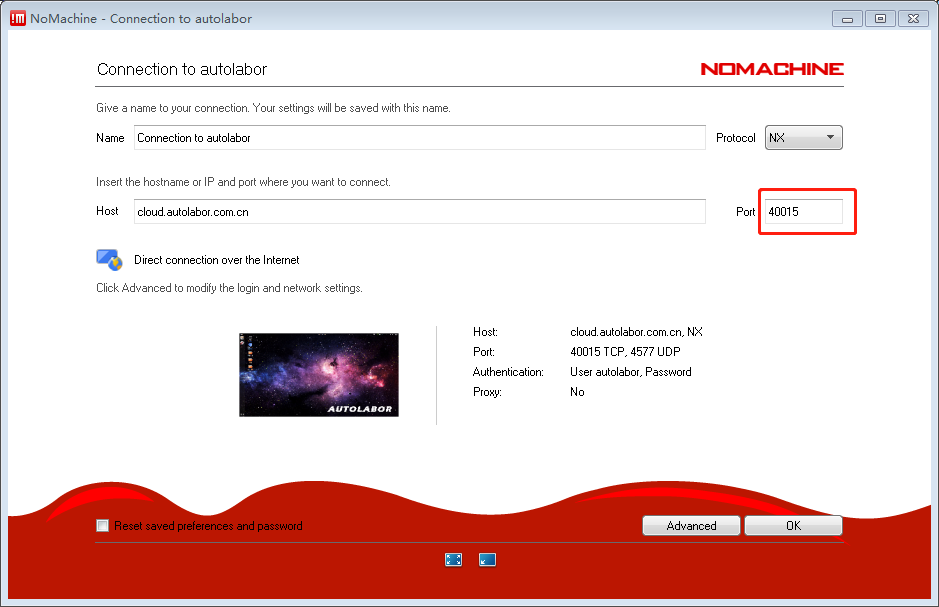Click the summary port value 40015 TCP, 4577 UDP
This screenshot has height=607, width=939.
(x=626, y=352)
